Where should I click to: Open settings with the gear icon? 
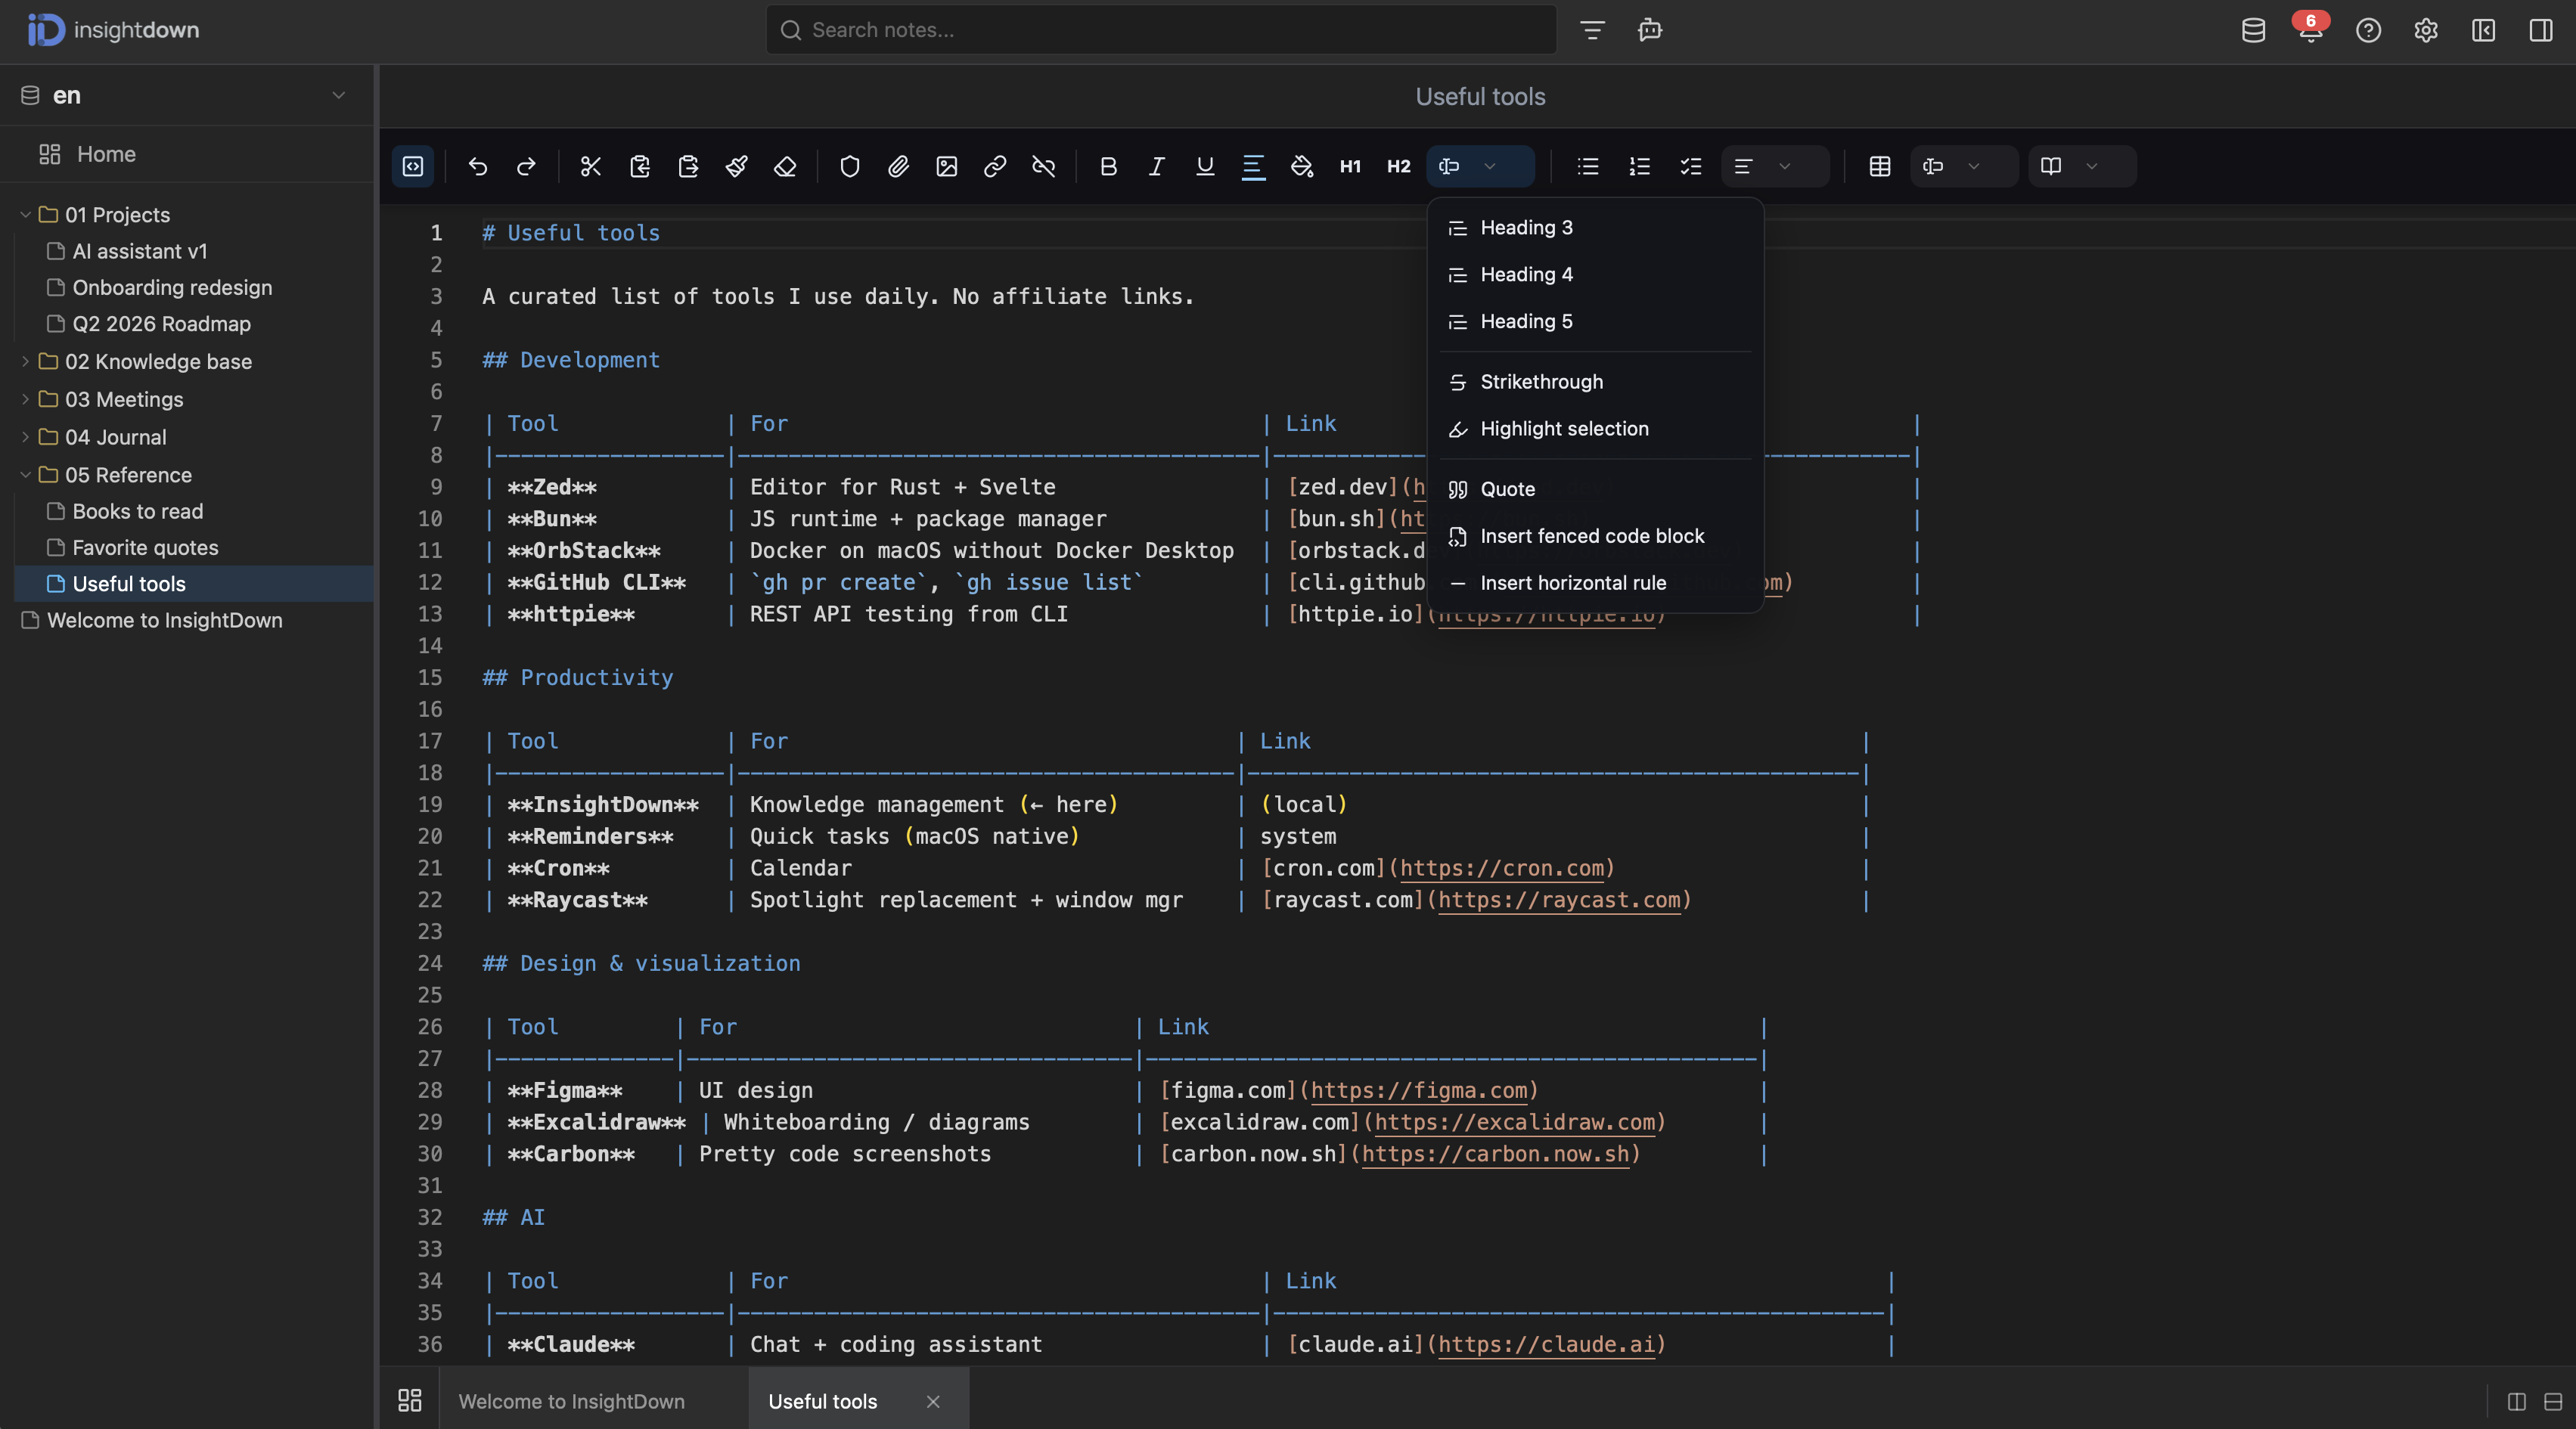click(2426, 30)
